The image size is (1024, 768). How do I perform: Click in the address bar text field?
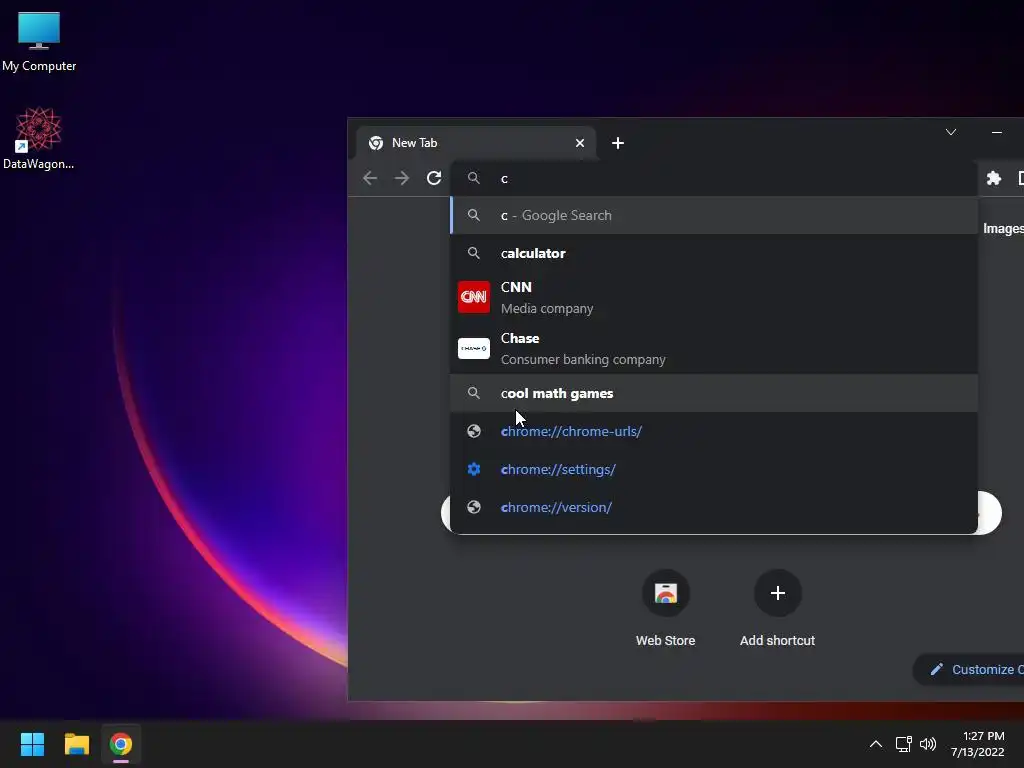coord(714,178)
